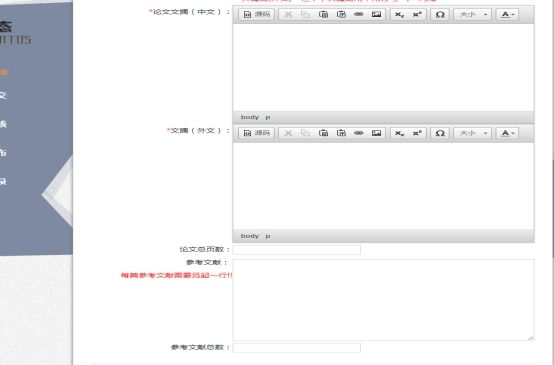Apply subscript in foreign abstract editor
The height and width of the screenshot is (365, 554).
400,133
